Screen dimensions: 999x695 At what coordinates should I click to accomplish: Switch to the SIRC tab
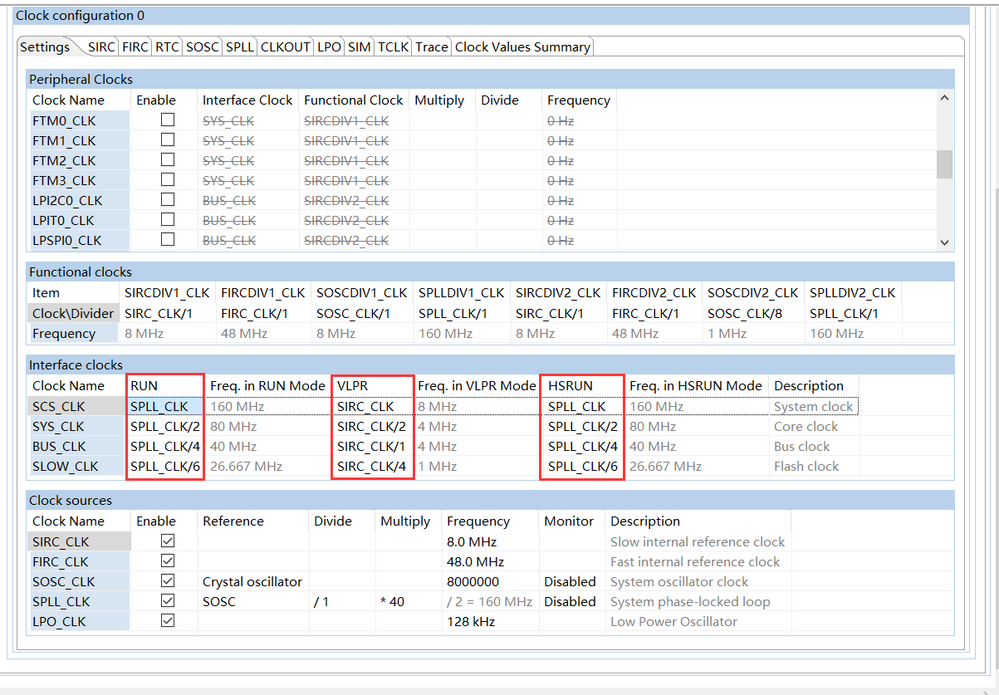coord(101,47)
